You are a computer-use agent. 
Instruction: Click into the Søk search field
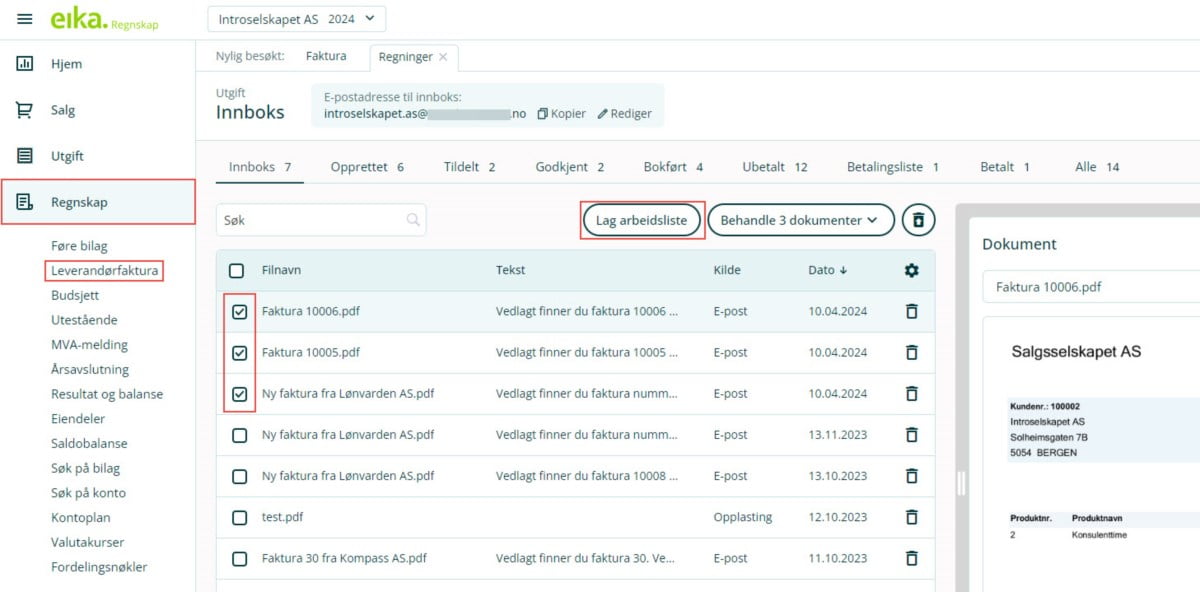pos(312,220)
